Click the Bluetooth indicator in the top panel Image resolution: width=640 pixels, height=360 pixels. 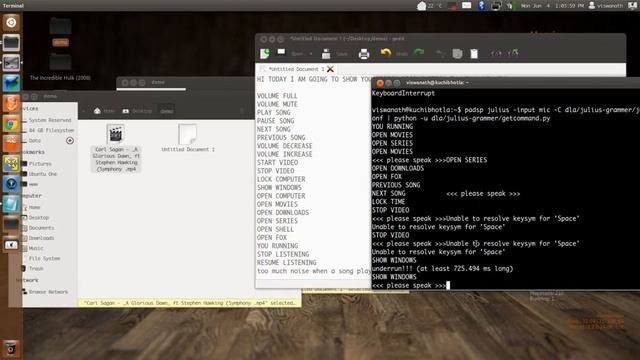point(482,5)
